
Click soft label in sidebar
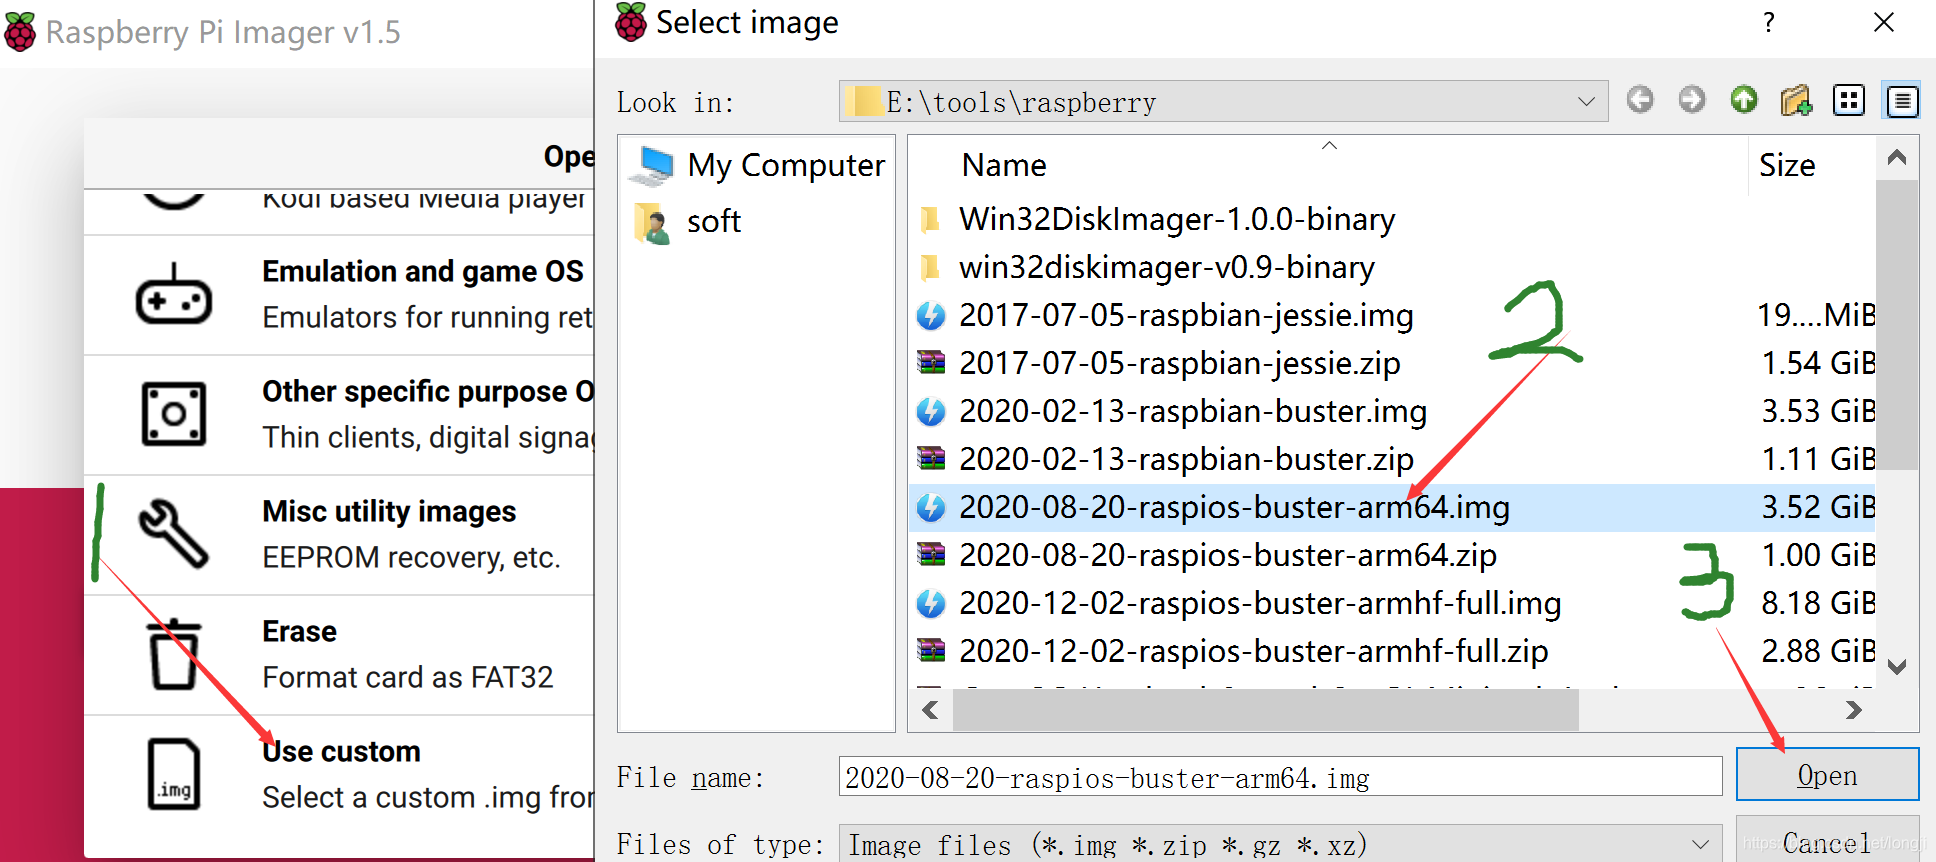[x=714, y=221]
